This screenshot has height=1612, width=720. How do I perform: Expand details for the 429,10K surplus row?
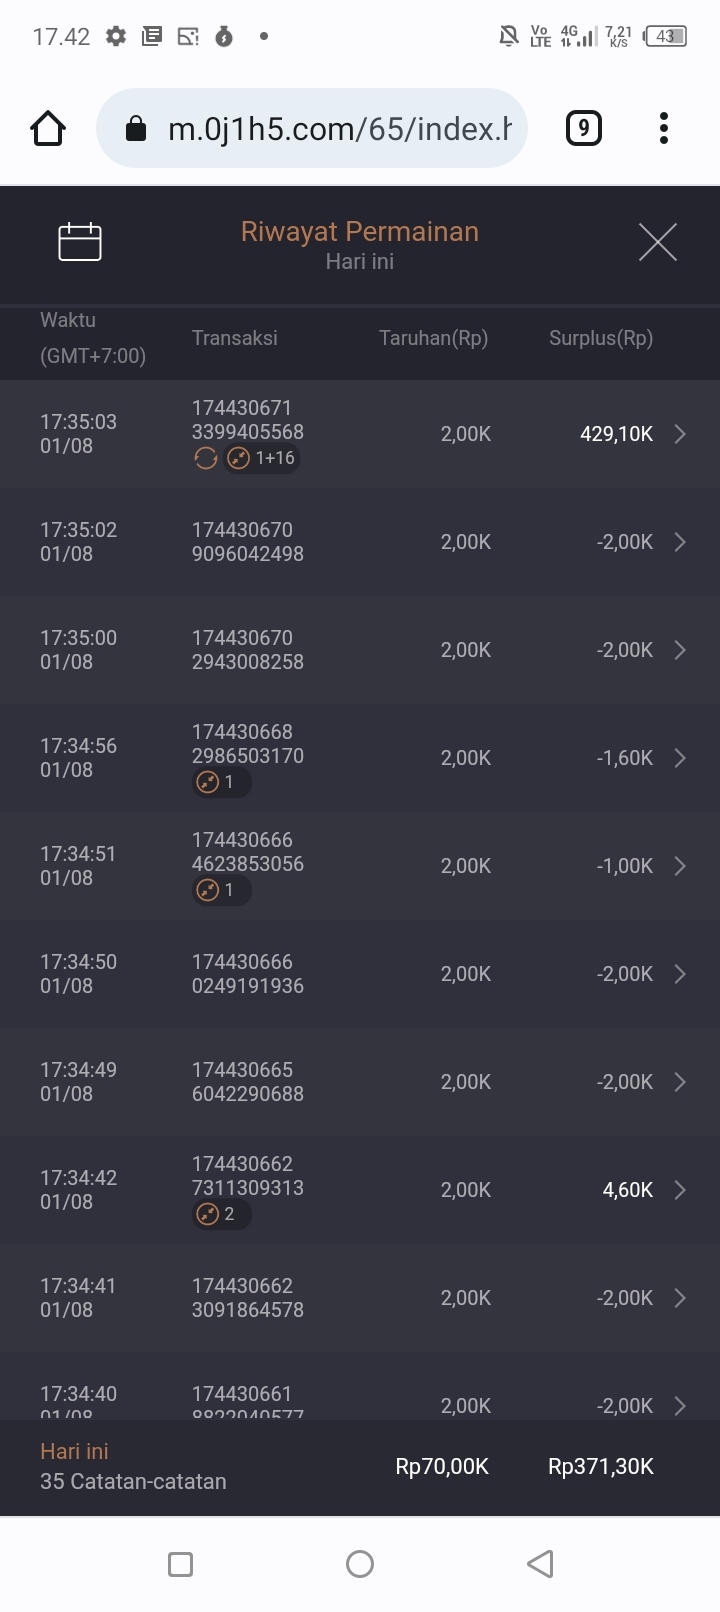click(680, 434)
